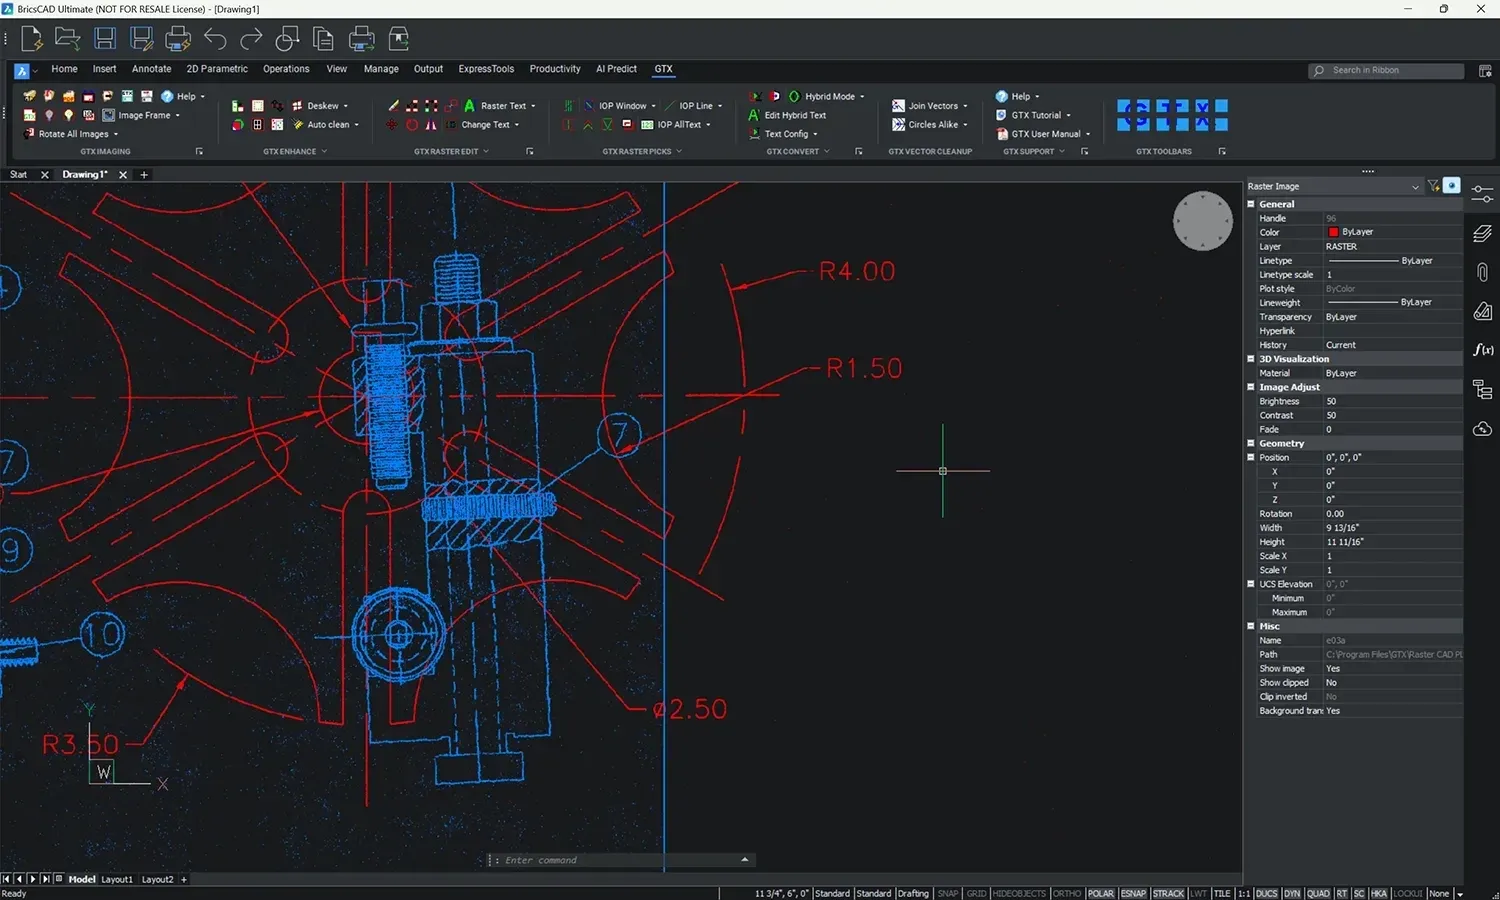This screenshot has width=1500, height=900.
Task: Switch to the Layout1 tab
Action: [117, 880]
